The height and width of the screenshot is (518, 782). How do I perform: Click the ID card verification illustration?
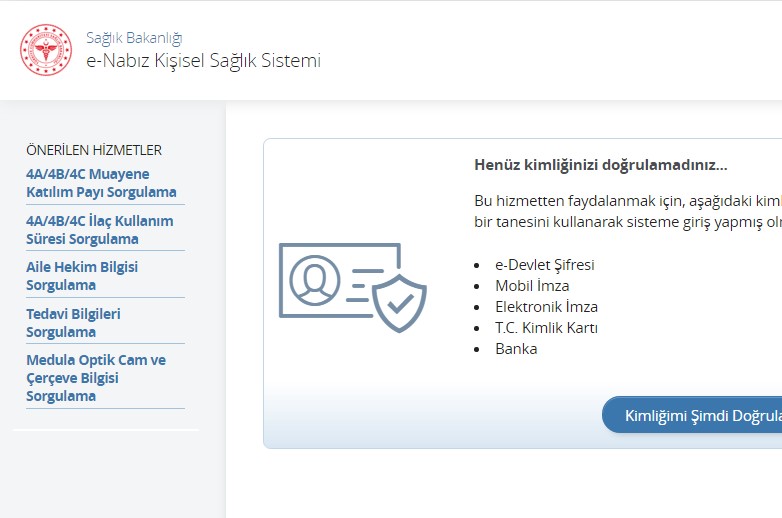353,287
